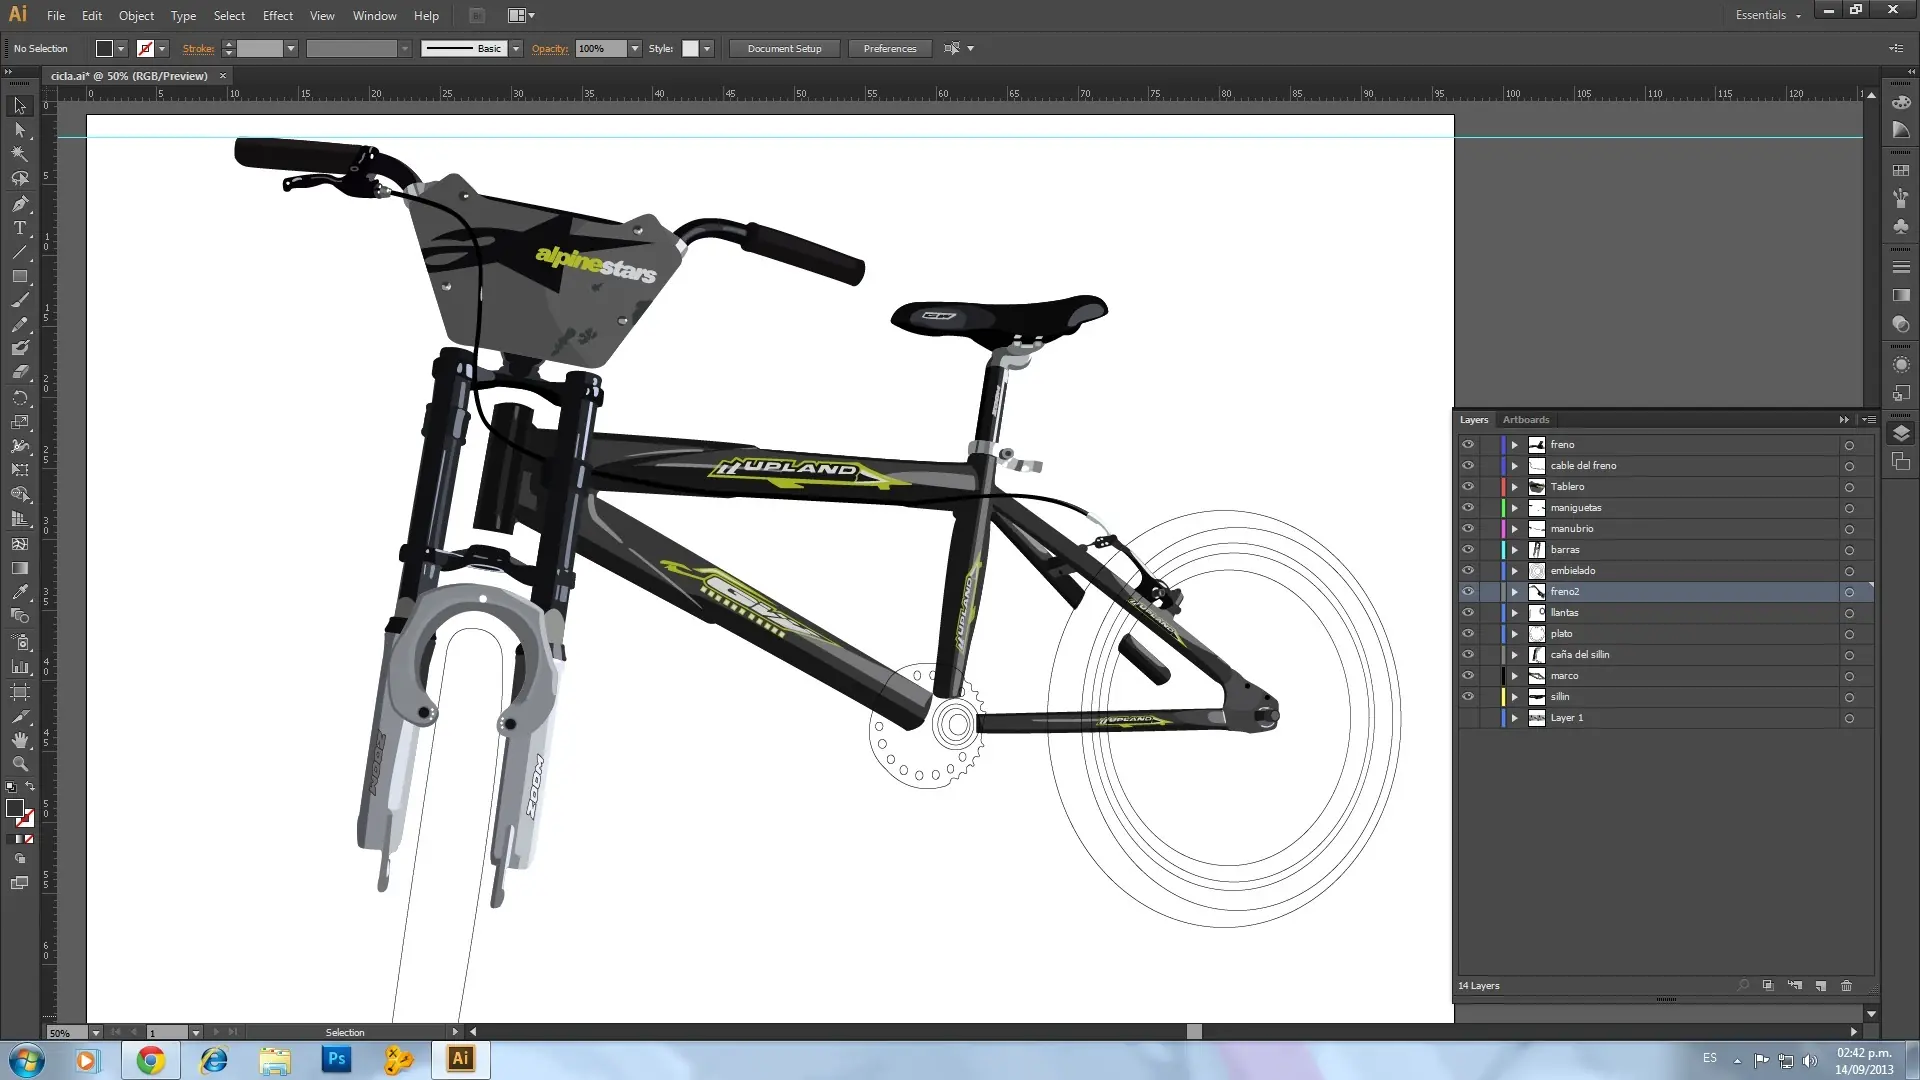Click the Style swatch in Control bar
This screenshot has width=1920, height=1080.
coord(690,49)
